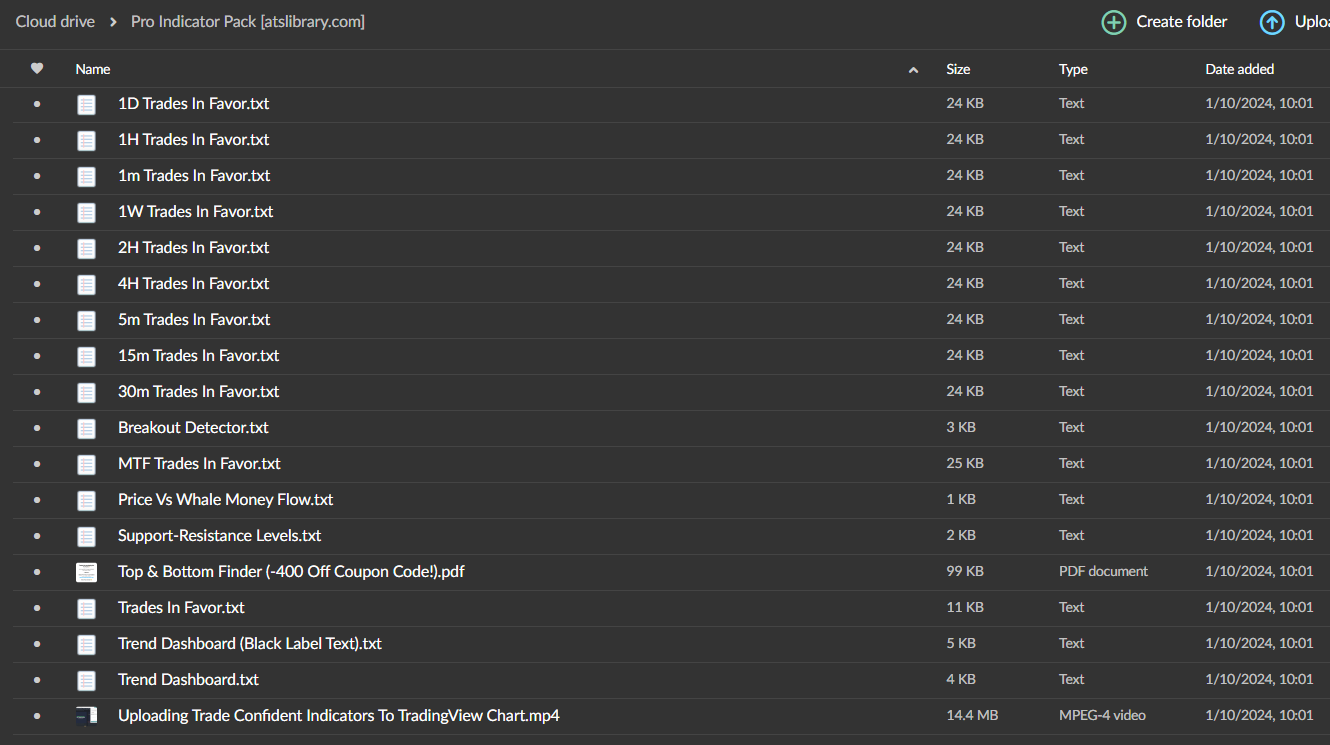This screenshot has width=1330, height=745.
Task: Click the text file icon for Breakout Detector.txt
Action: [x=87, y=428]
